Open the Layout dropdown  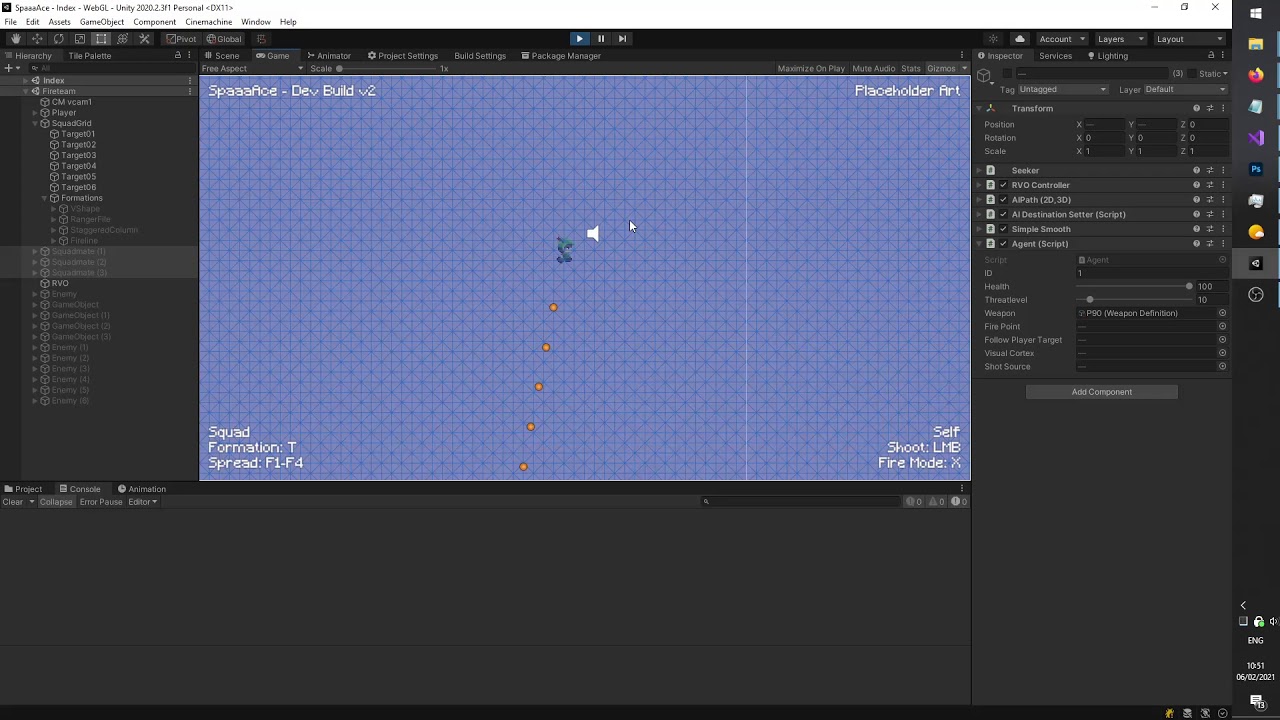pos(1189,39)
